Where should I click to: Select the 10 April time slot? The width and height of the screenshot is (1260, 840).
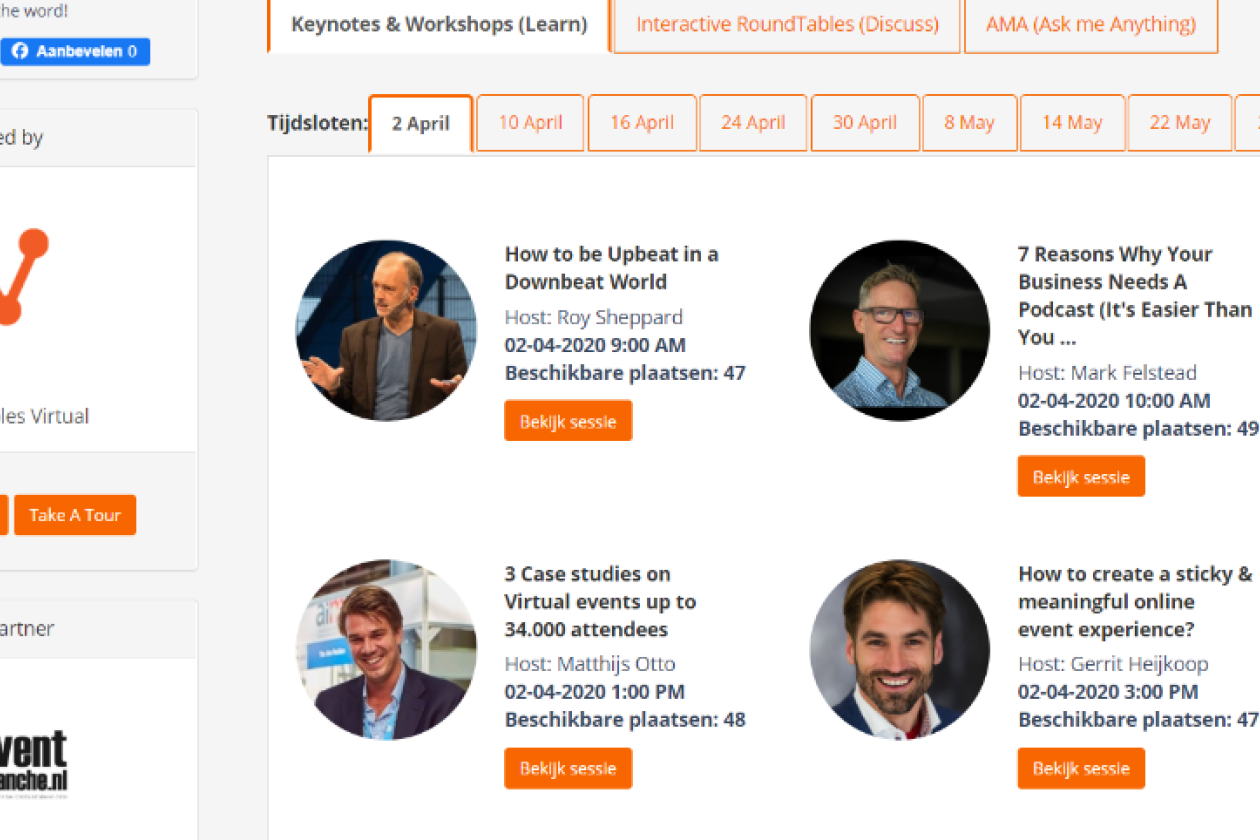coord(530,123)
